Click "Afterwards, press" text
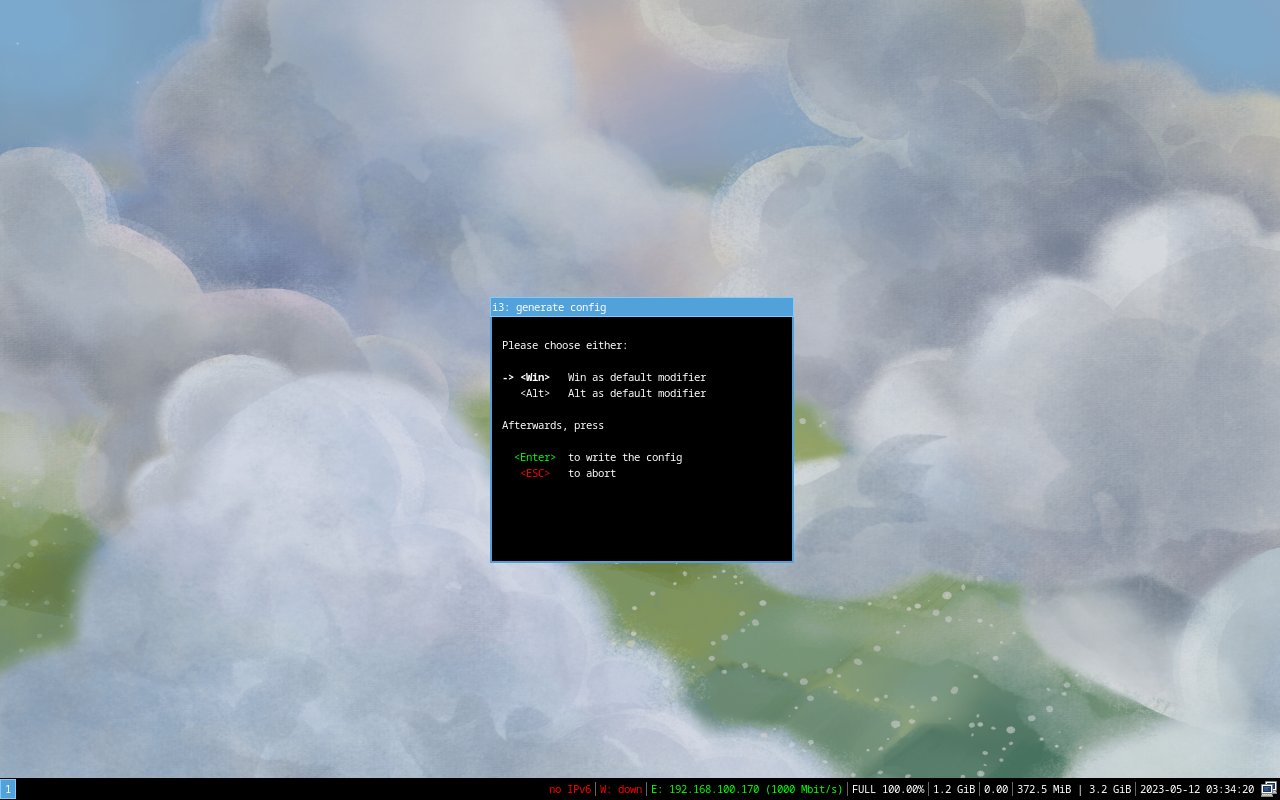Viewport: 1280px width, 800px height. [x=553, y=426]
